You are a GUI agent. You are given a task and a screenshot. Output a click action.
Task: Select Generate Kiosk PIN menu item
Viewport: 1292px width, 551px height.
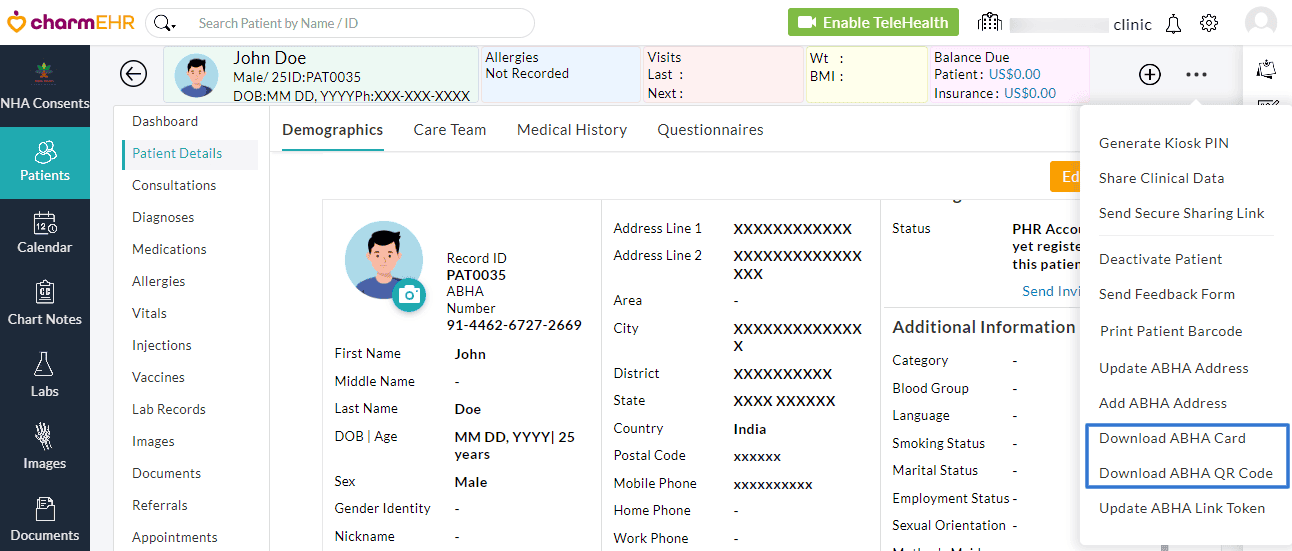(1163, 143)
